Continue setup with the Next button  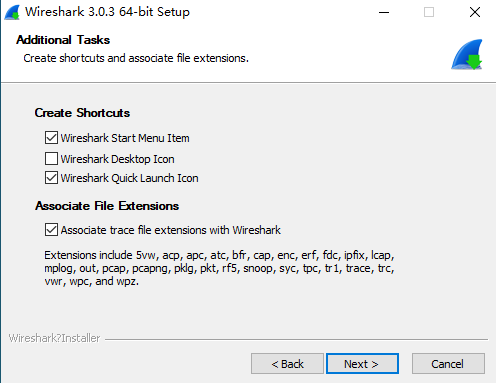click(362, 364)
